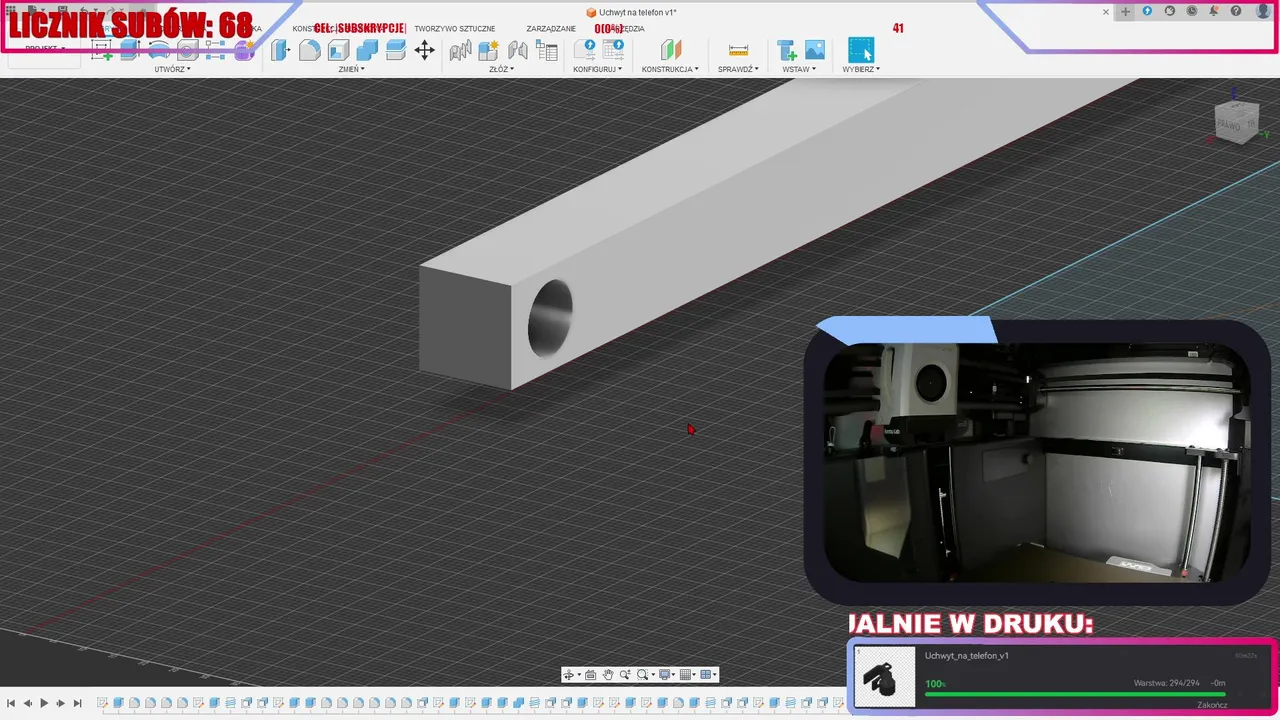Expand the UTWÓRZ menu
The image size is (1280, 720).
coord(172,69)
